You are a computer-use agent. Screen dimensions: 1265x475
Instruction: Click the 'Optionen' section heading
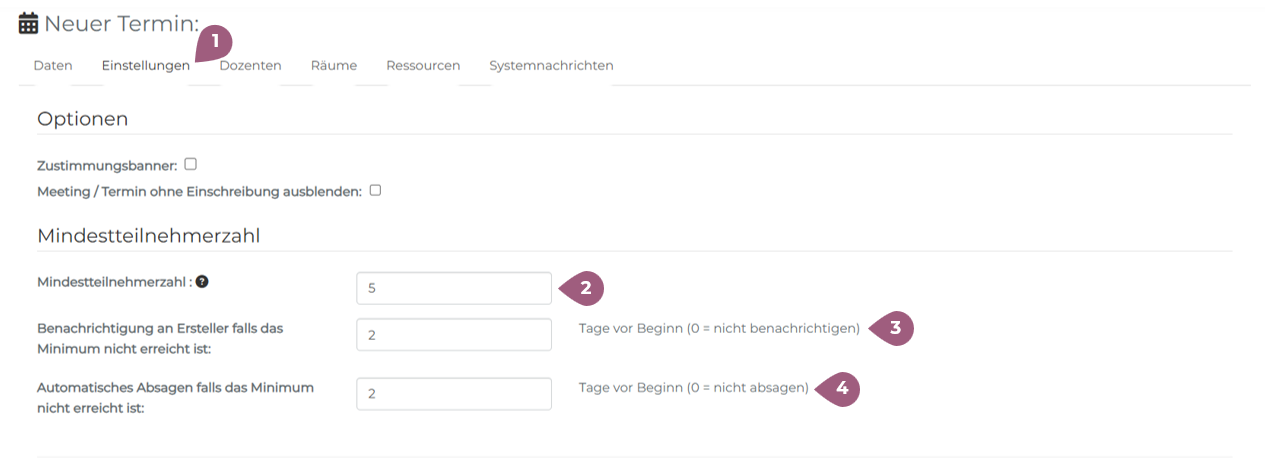coord(82,119)
